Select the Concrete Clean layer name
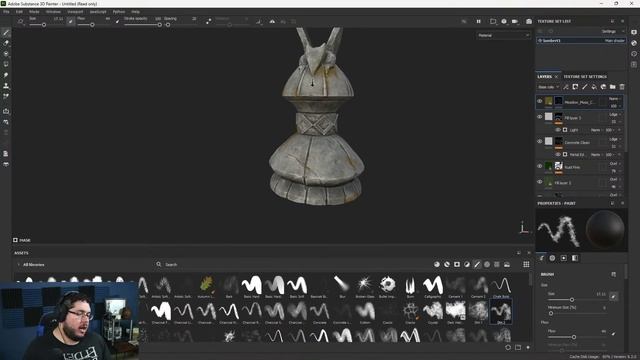Screen dimensions: 640x360 577,142
